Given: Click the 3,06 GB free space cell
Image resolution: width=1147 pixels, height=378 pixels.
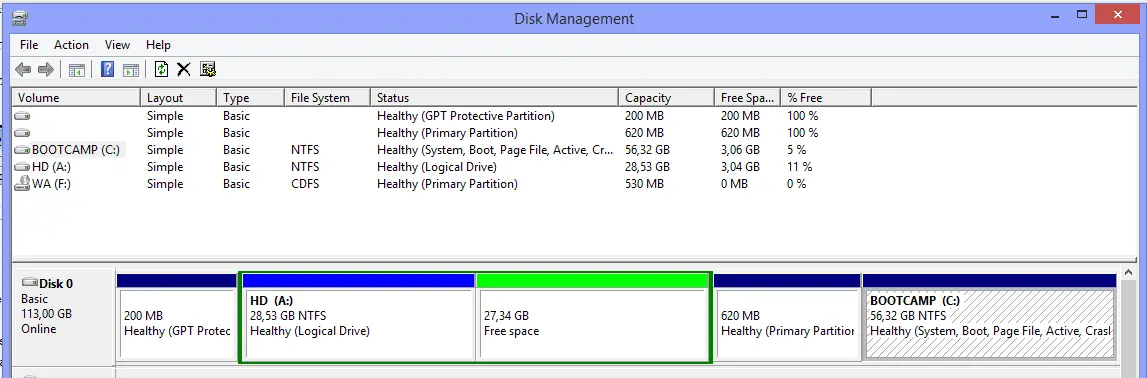Looking at the screenshot, I should (740, 150).
